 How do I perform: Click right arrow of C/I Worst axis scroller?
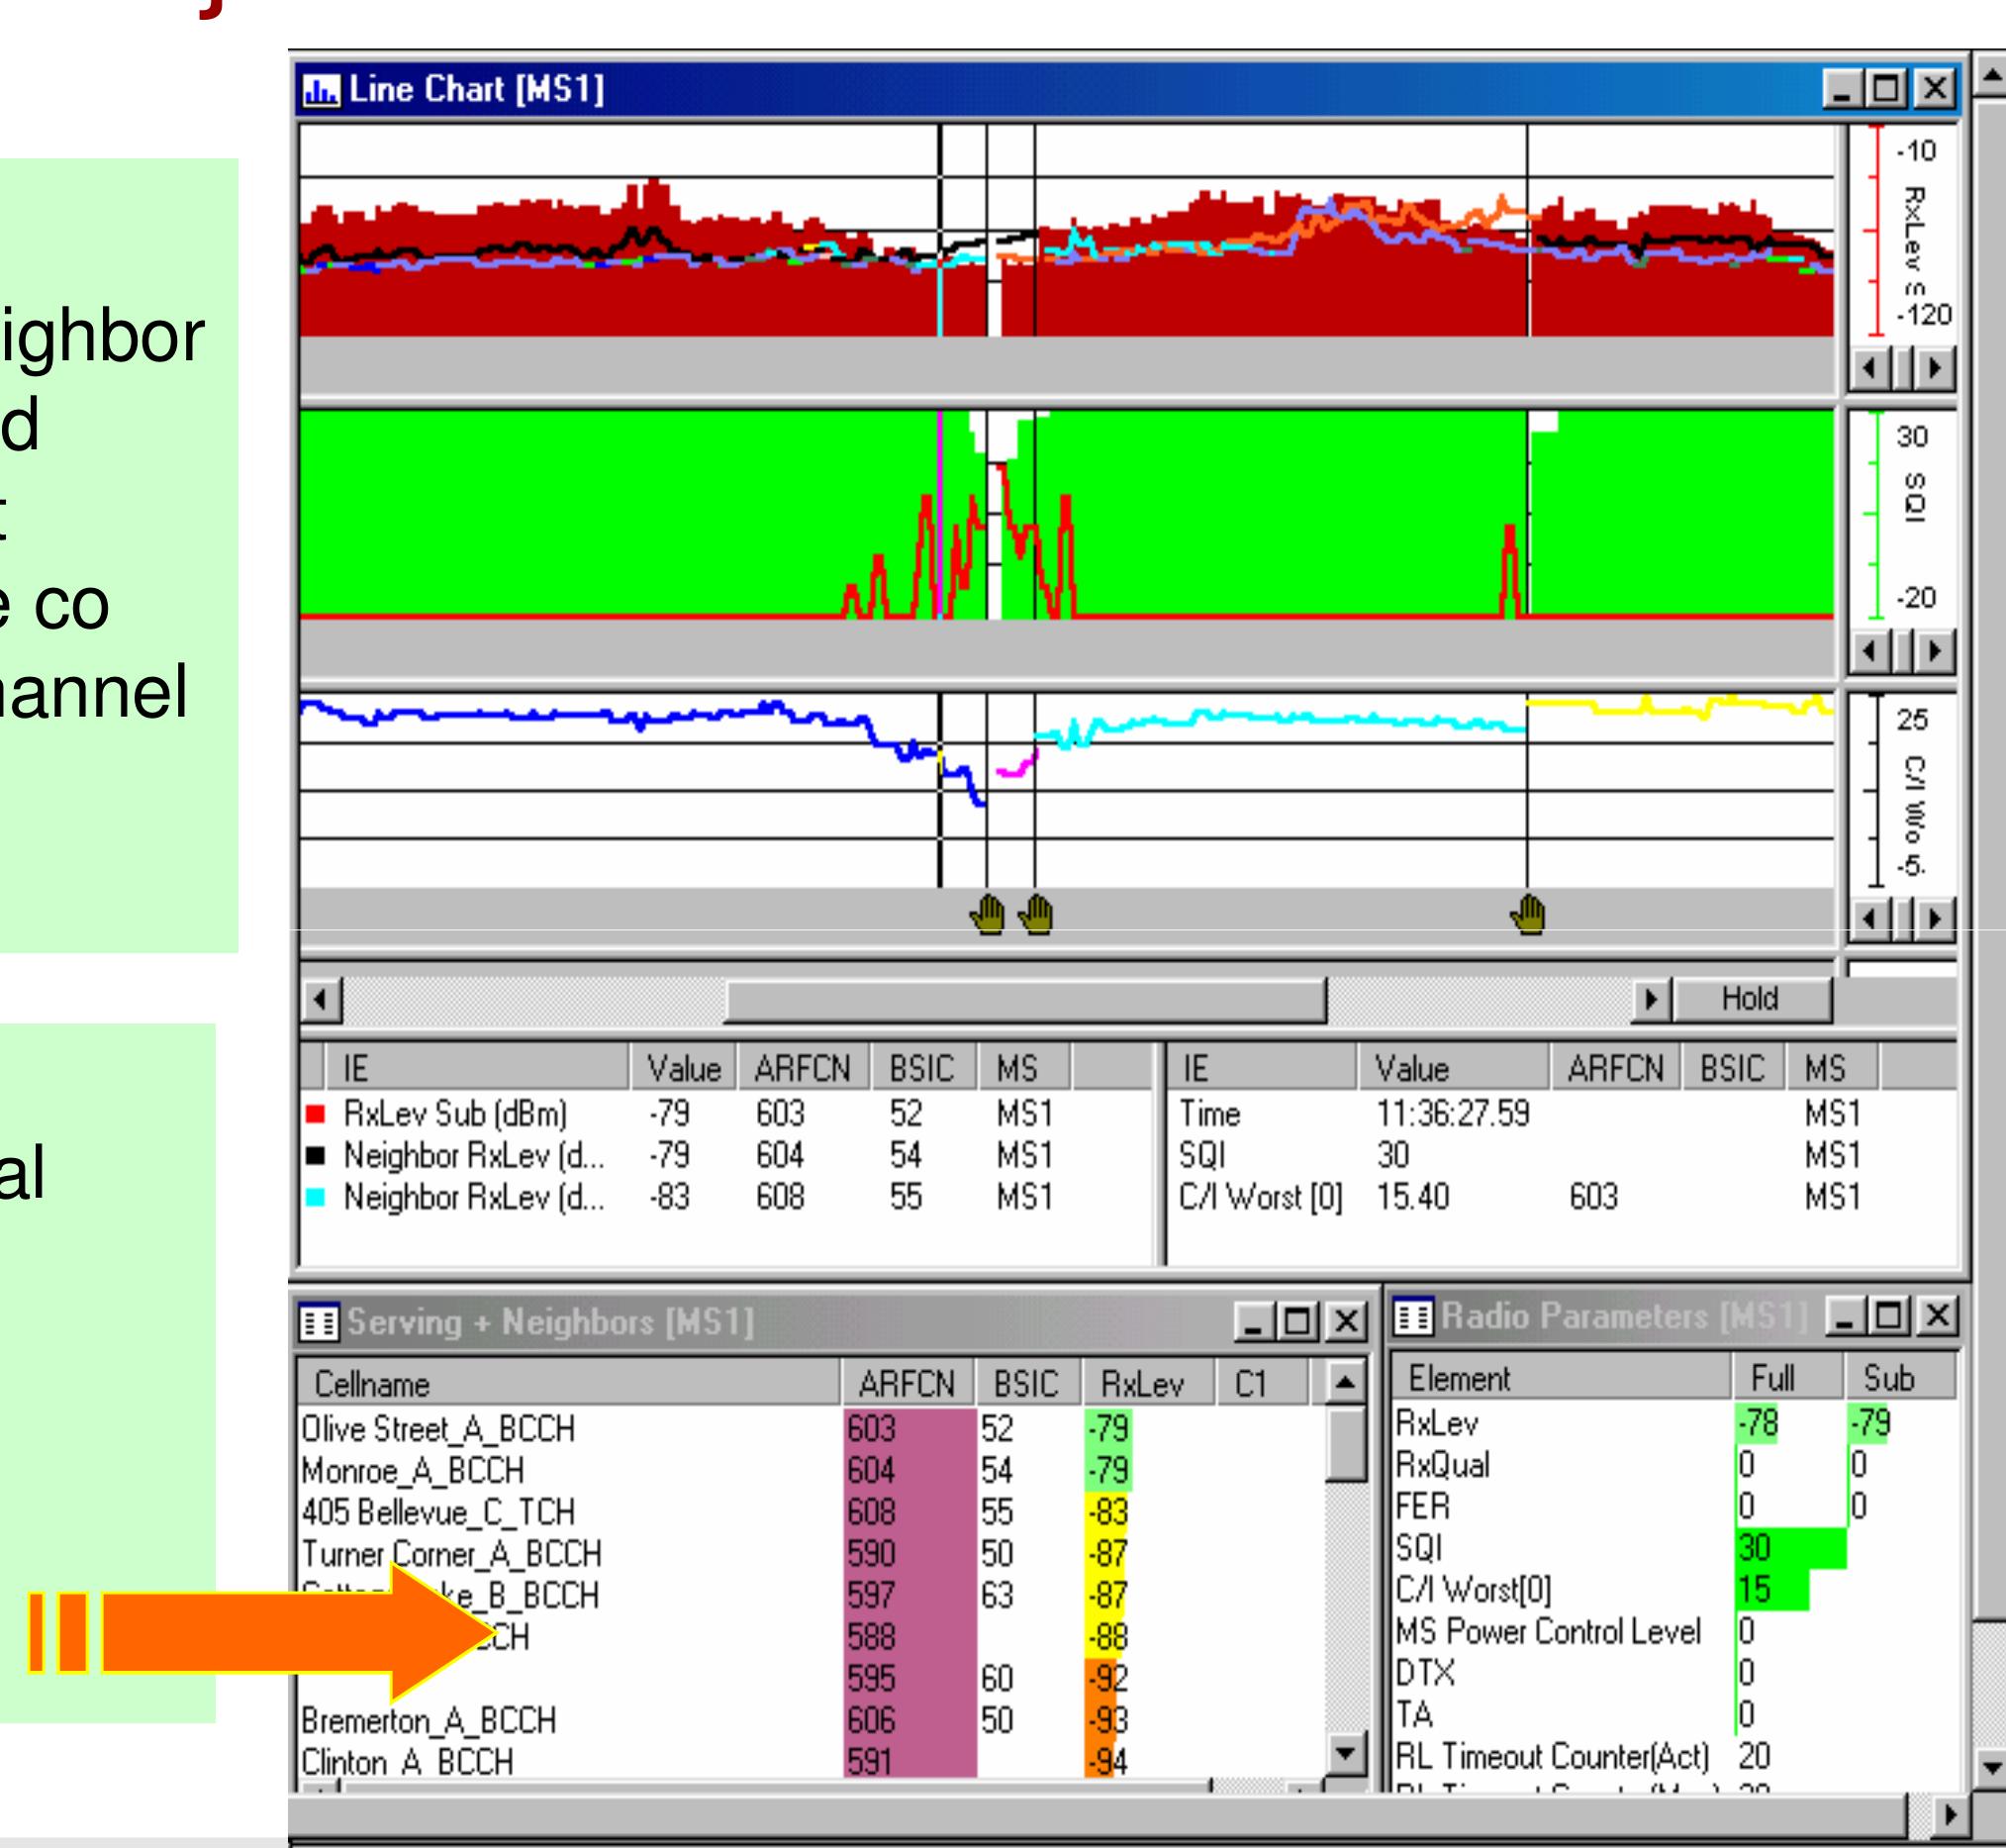pos(1934,917)
